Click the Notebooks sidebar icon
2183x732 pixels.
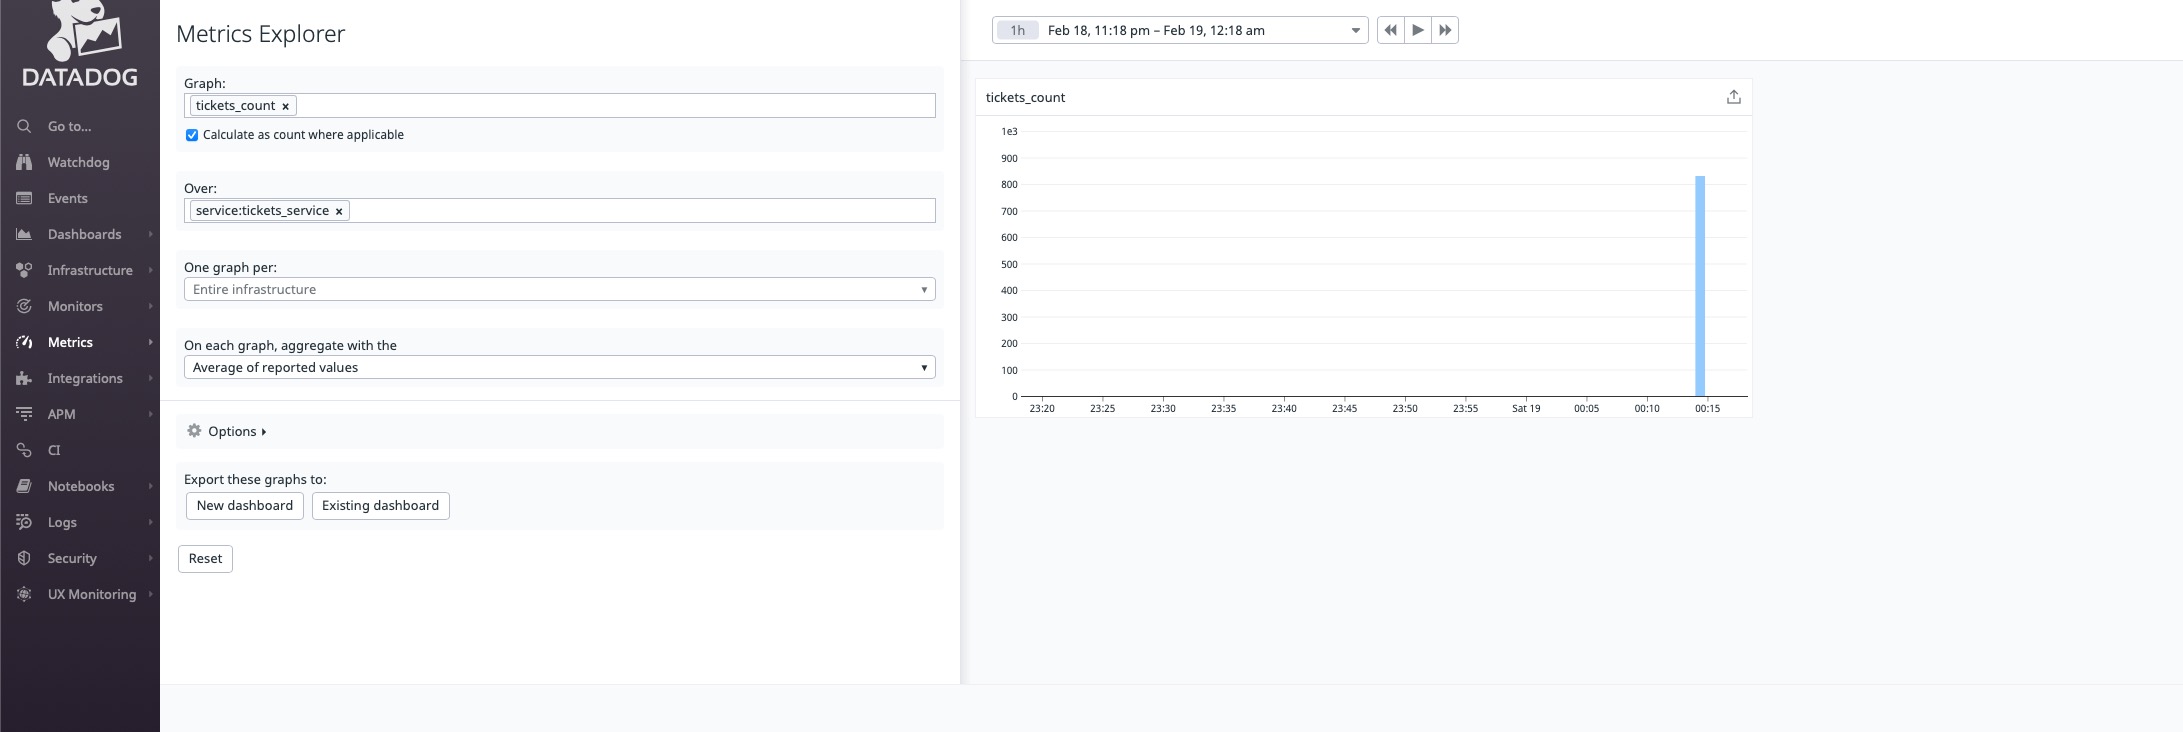(x=24, y=486)
